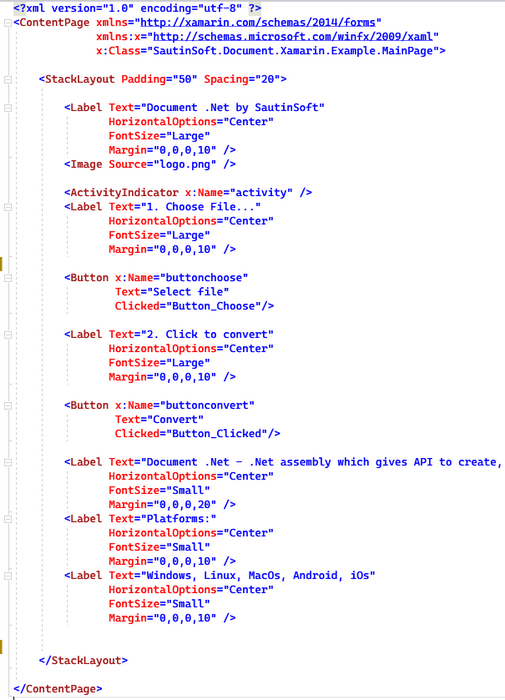
Task: Click the opening <ContentPage tag name
Action: (x=54, y=22)
